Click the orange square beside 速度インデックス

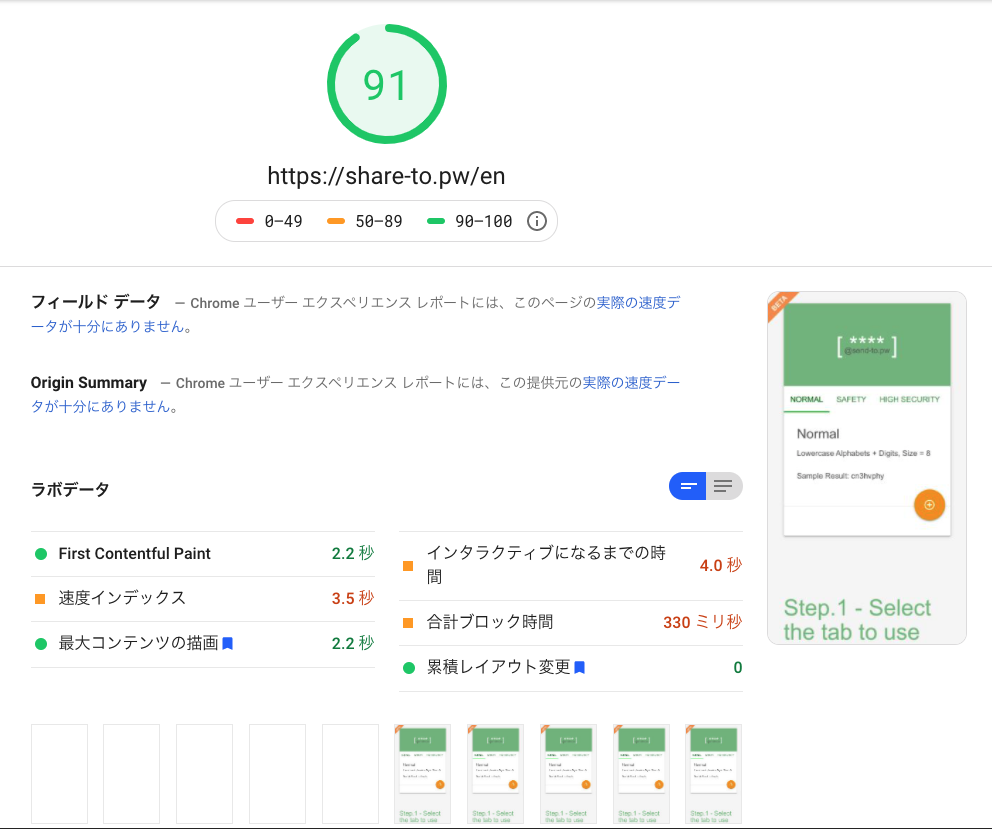click(42, 599)
